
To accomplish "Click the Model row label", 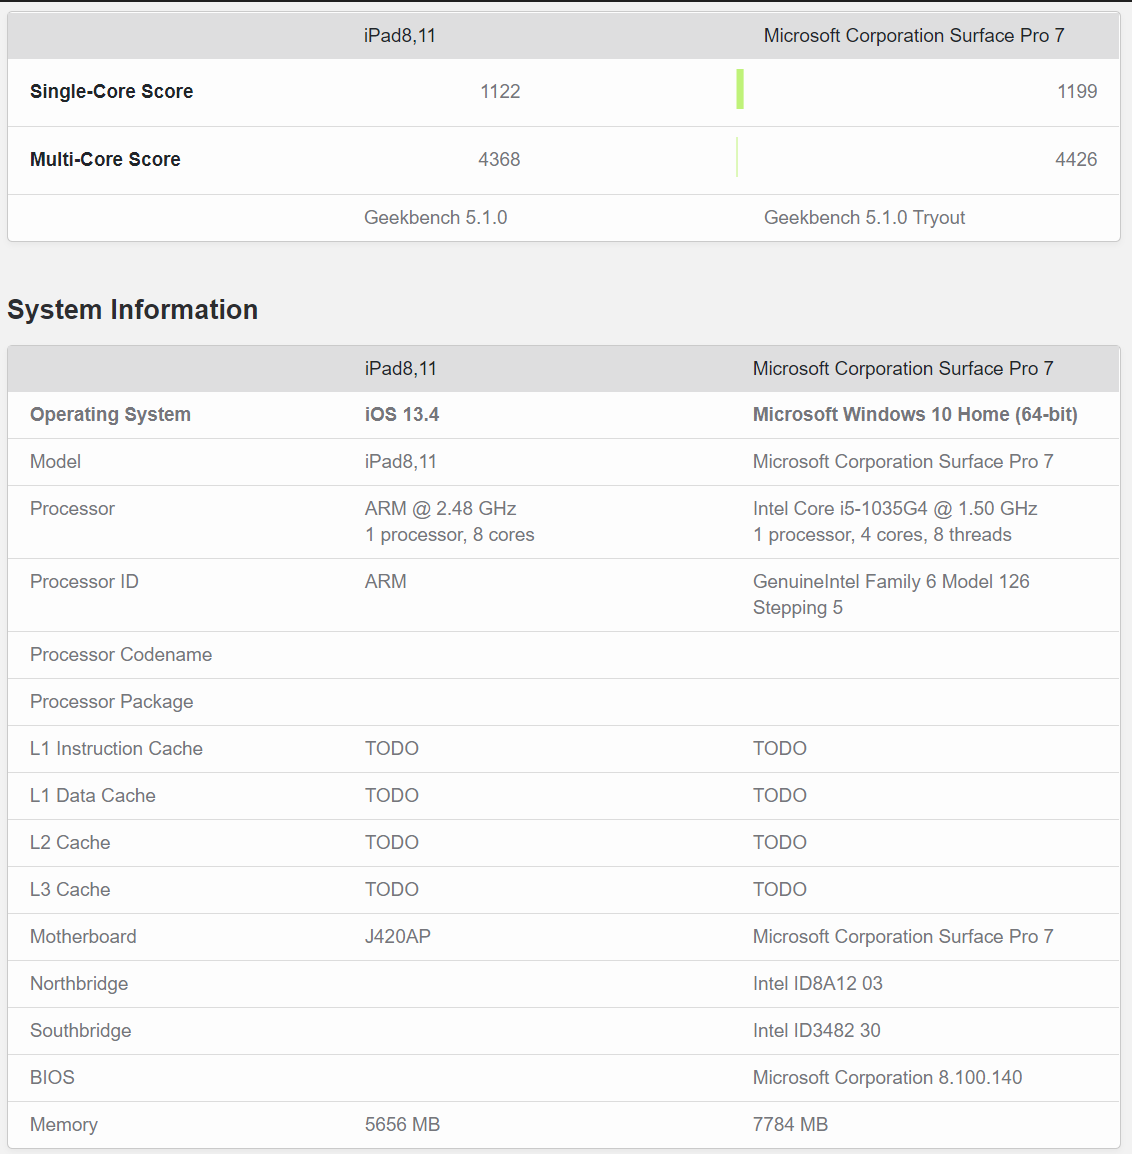I will (x=55, y=461).
